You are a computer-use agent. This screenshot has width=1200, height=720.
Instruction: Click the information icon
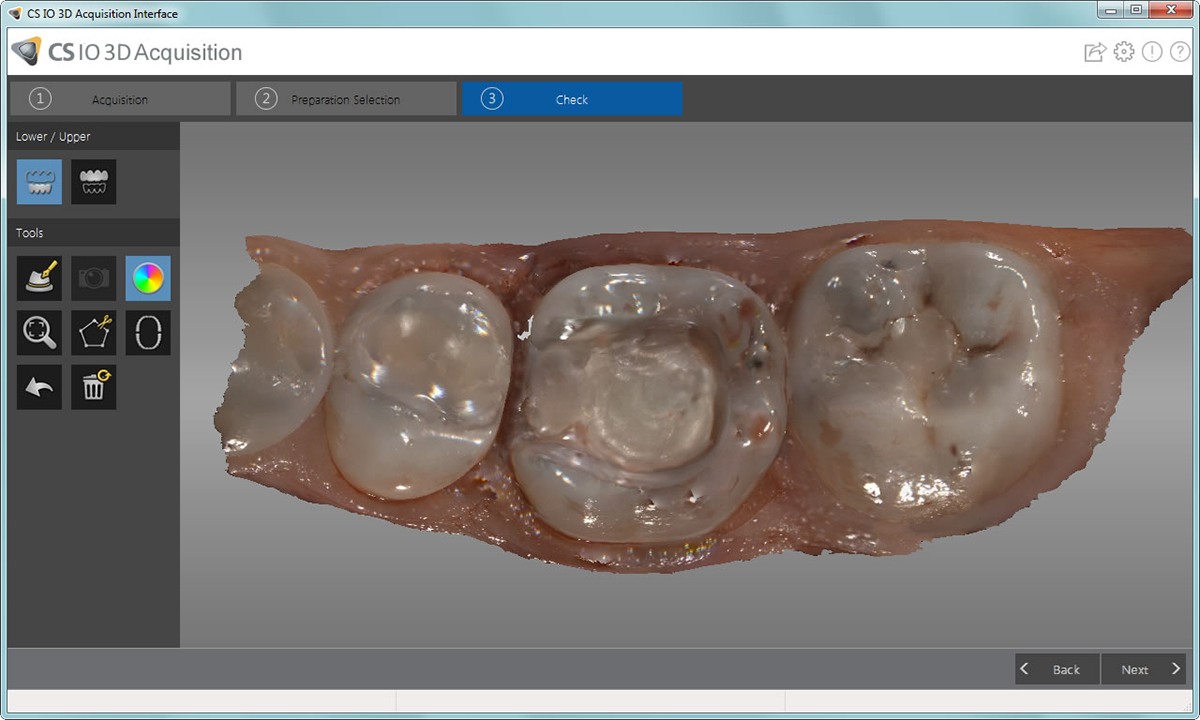pyautogui.click(x=1152, y=51)
